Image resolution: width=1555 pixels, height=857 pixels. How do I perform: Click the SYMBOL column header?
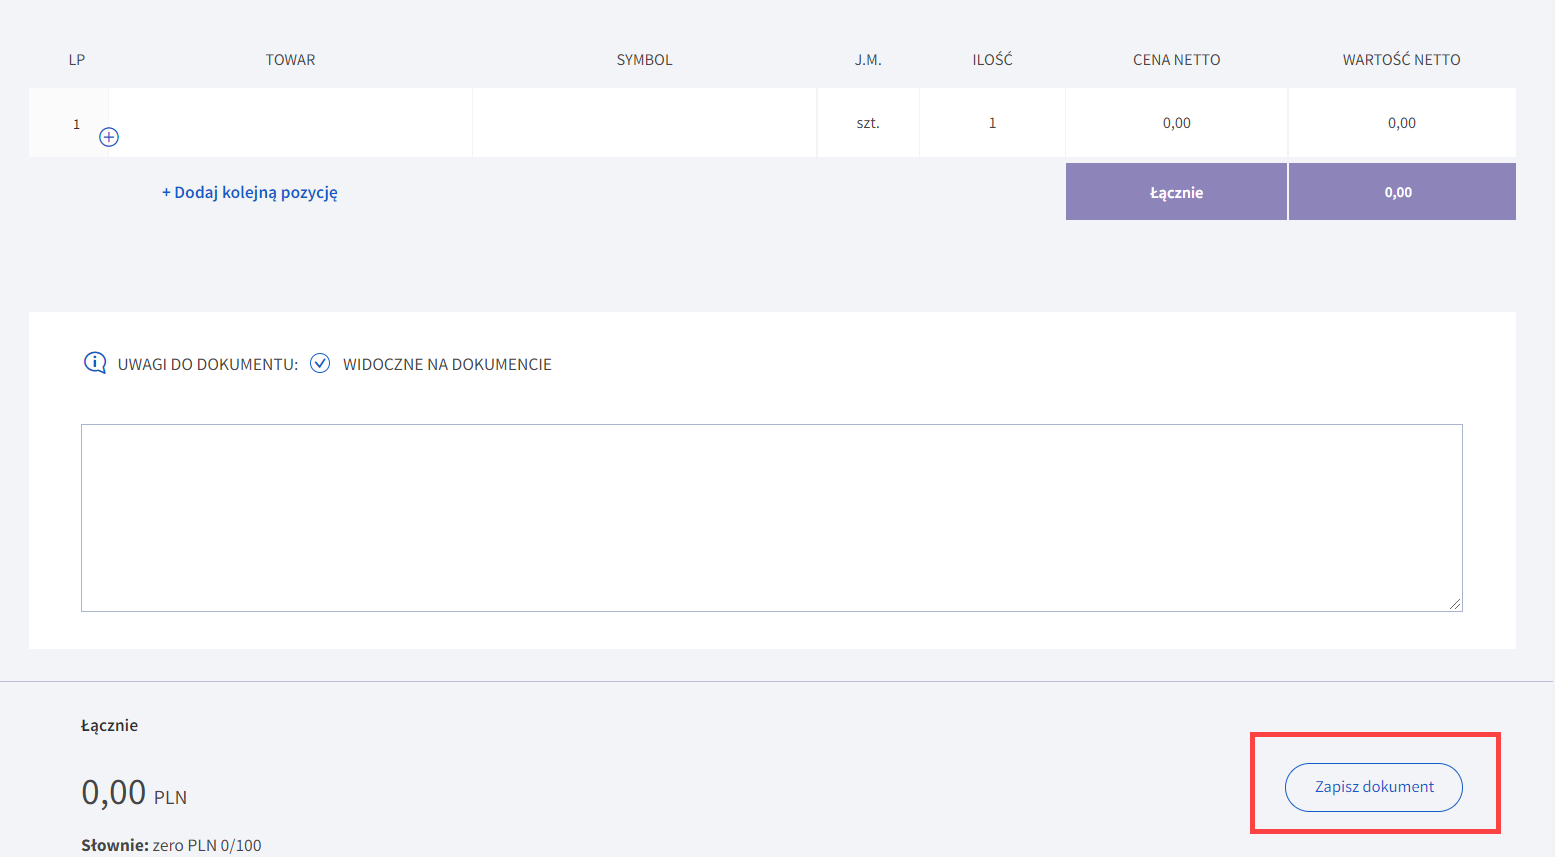click(645, 60)
